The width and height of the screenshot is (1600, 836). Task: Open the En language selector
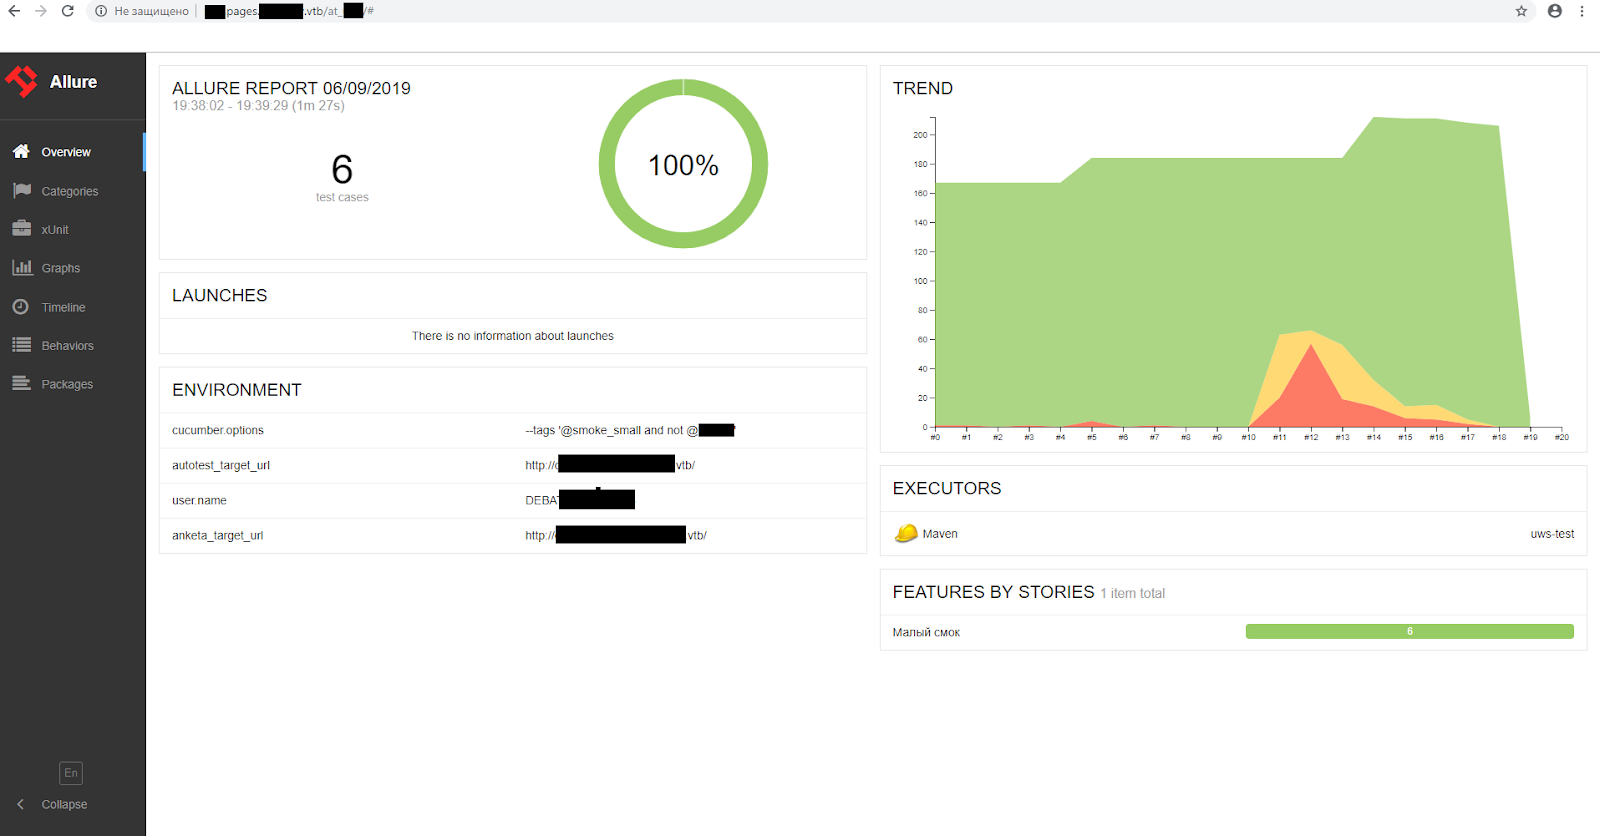71,773
